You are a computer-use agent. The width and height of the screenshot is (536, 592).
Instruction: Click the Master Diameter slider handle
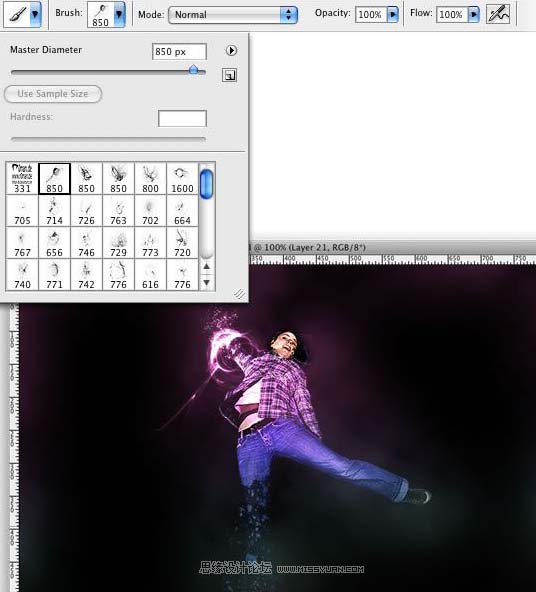click(x=193, y=69)
